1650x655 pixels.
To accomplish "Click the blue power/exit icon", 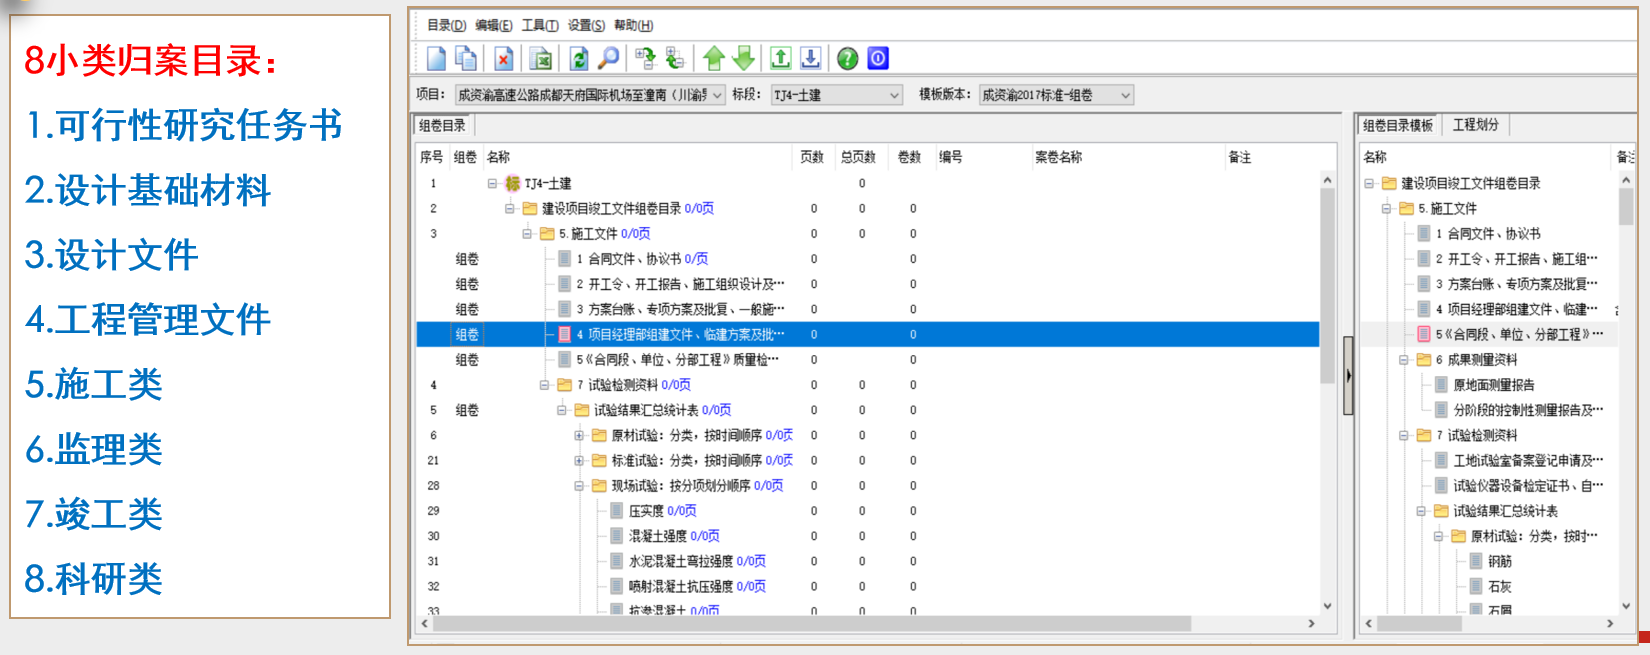I will pos(878,59).
